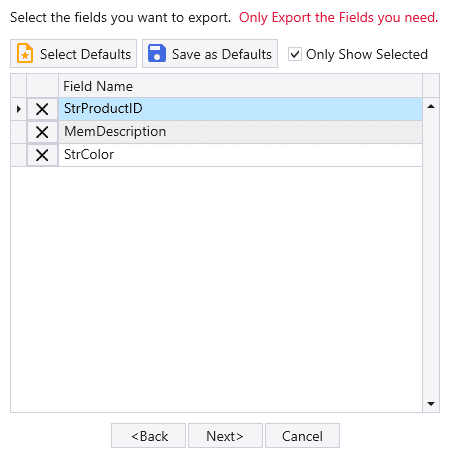This screenshot has width=452, height=452.
Task: Click the Select Defaults star document icon
Action: point(25,53)
